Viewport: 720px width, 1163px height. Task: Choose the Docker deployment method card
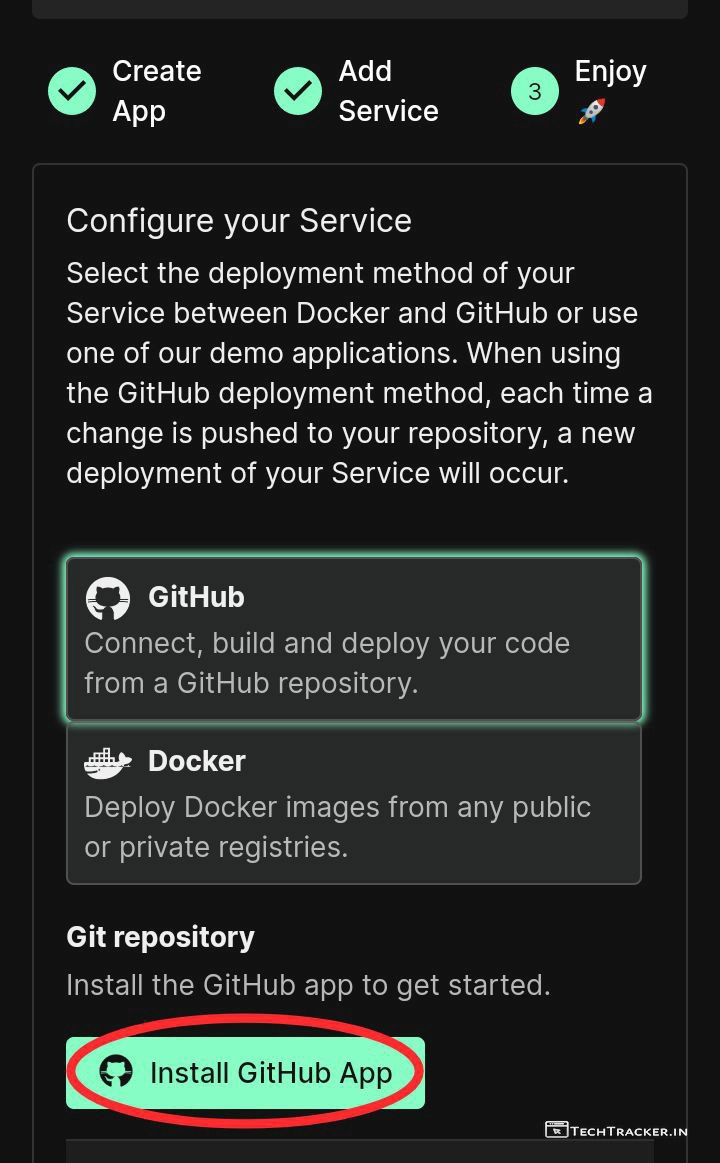pyautogui.click(x=354, y=804)
